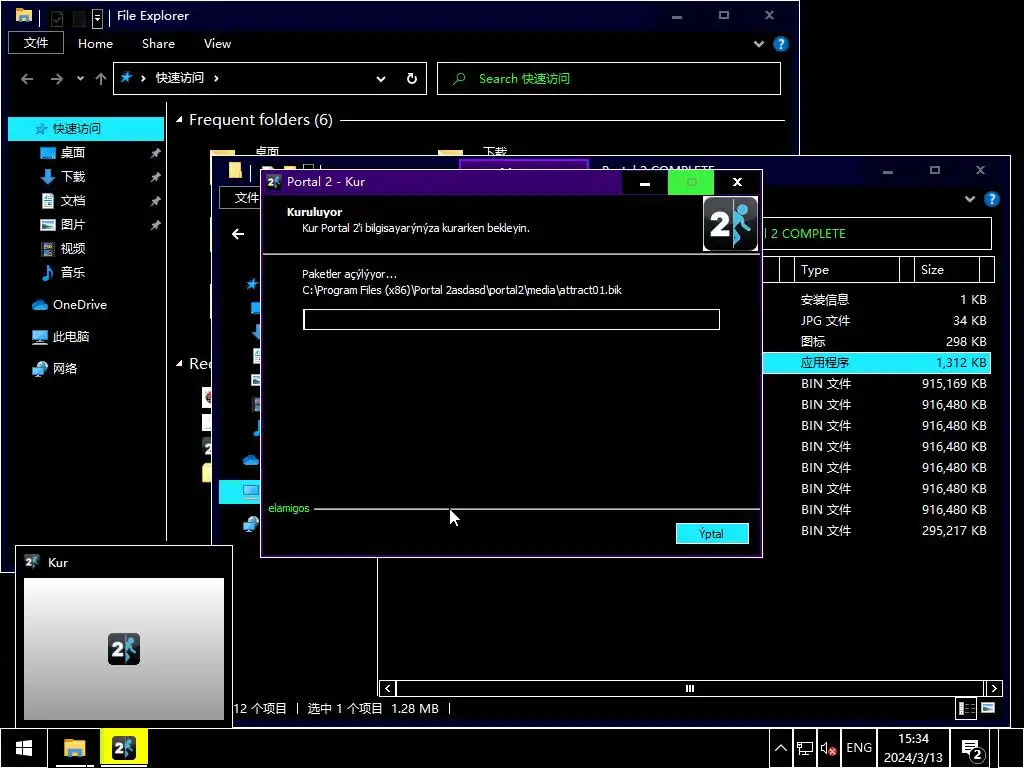
Task: Switch the ENG input language
Action: point(859,748)
